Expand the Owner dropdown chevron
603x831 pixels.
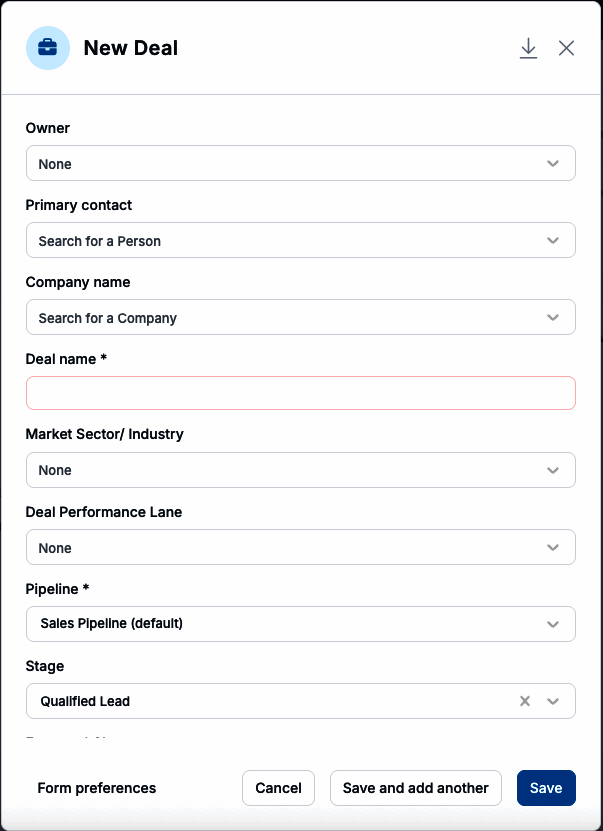tap(553, 164)
